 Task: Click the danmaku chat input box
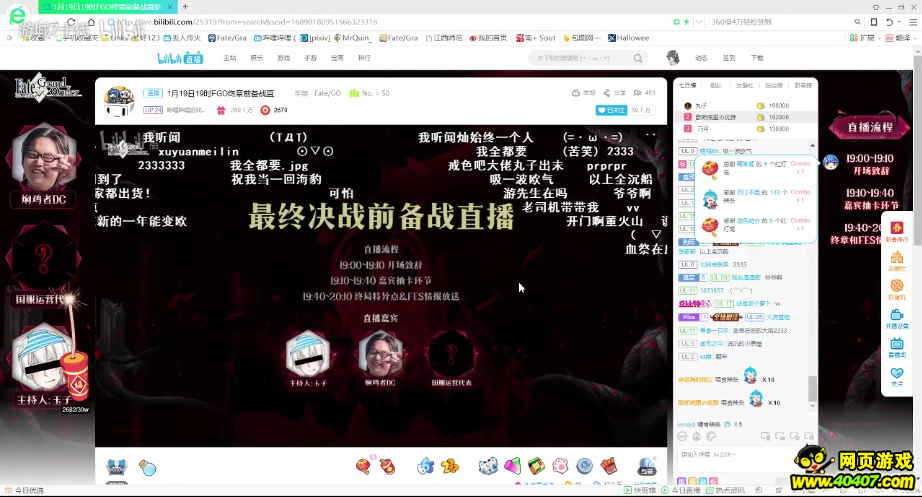click(x=744, y=460)
